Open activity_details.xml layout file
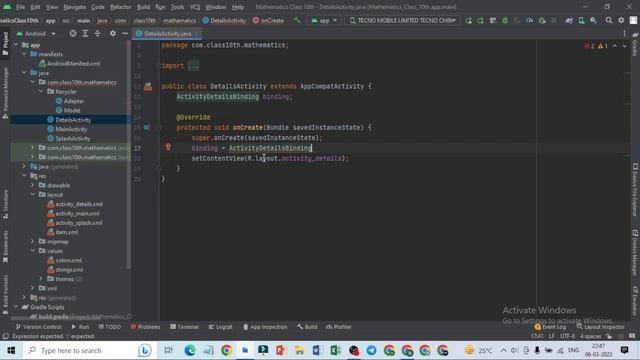 tap(75, 204)
